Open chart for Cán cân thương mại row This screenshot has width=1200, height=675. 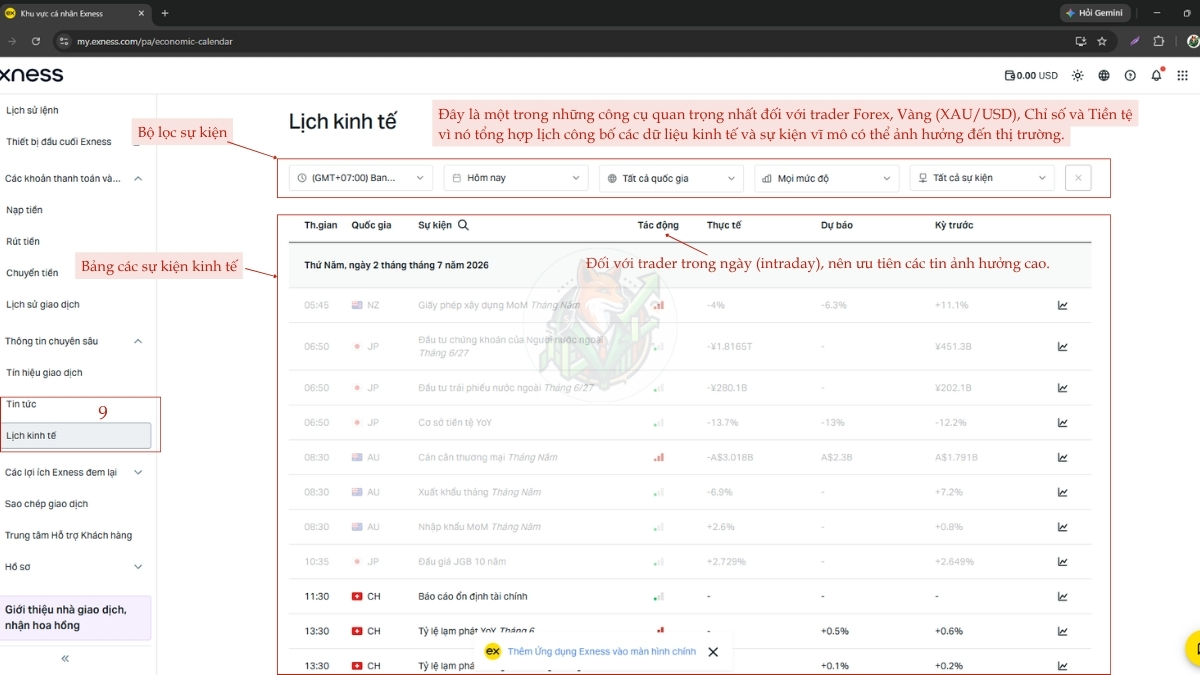(1063, 457)
